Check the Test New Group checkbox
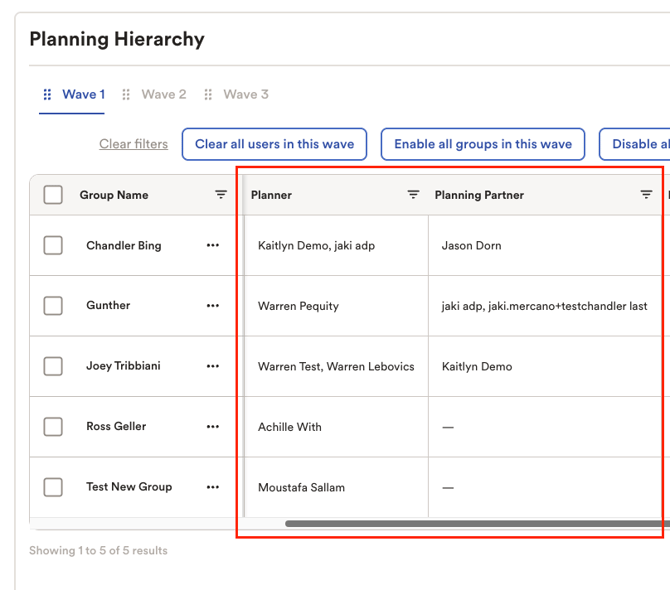 coord(53,487)
